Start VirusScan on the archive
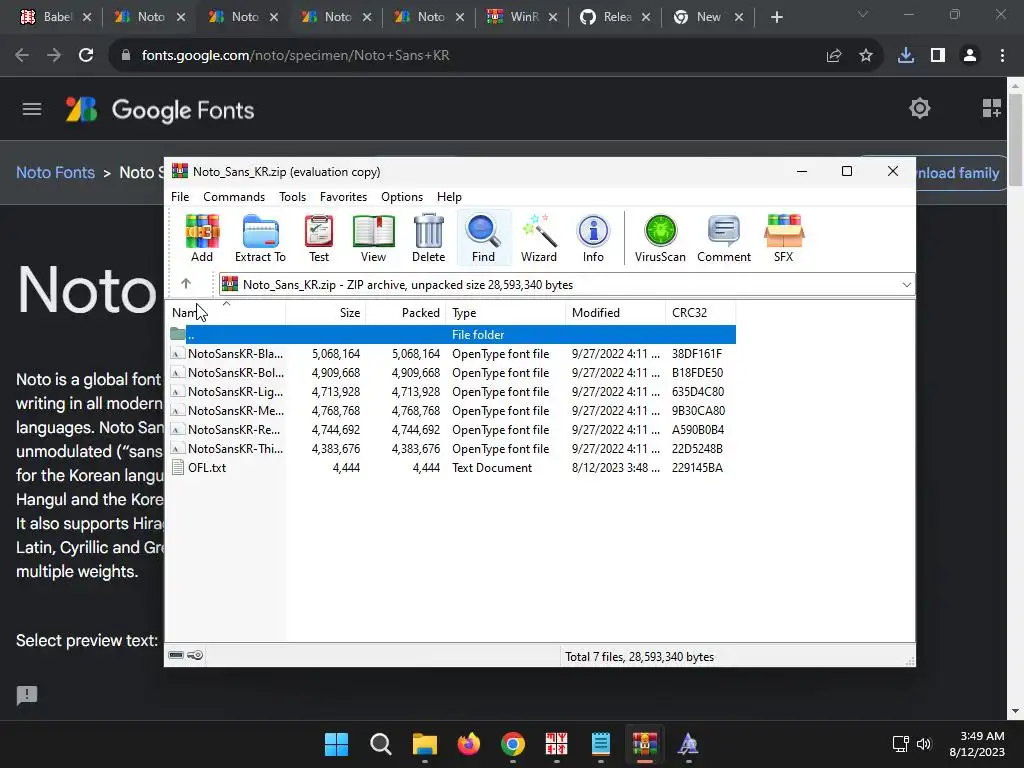Image resolution: width=1024 pixels, height=768 pixels. pyautogui.click(x=660, y=238)
